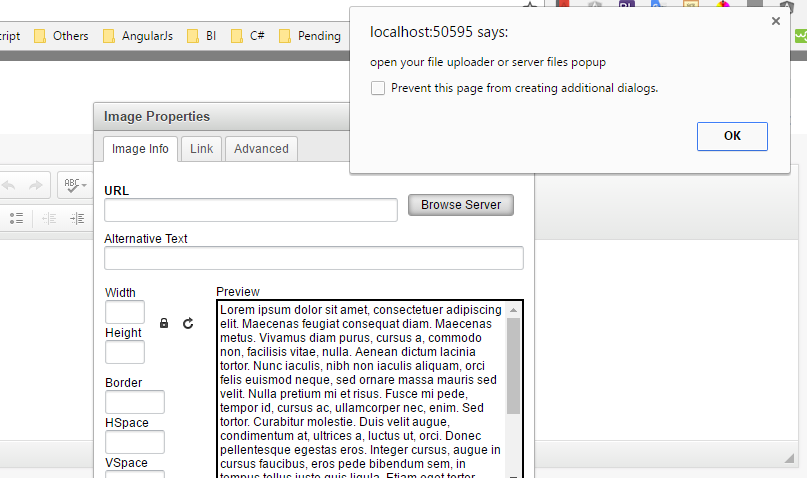This screenshot has height=478, width=807.
Task: Click the HSpace input box
Action: [135, 442]
